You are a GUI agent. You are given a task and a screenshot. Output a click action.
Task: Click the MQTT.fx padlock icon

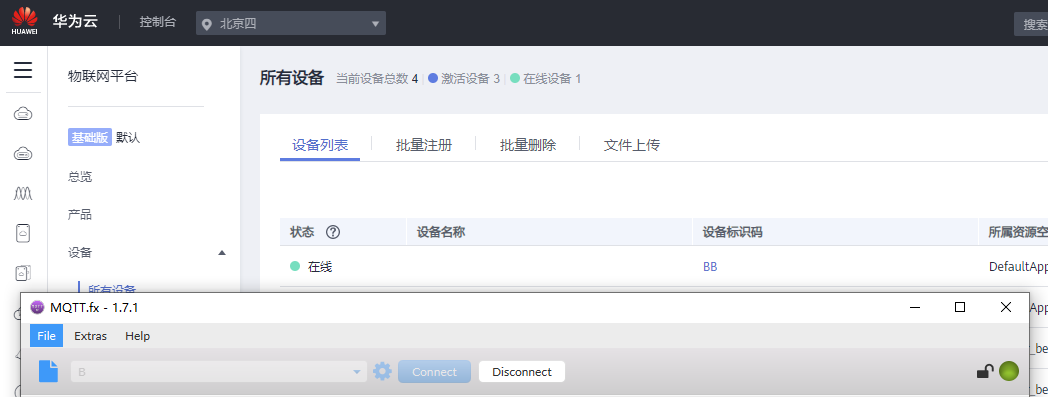tap(985, 371)
